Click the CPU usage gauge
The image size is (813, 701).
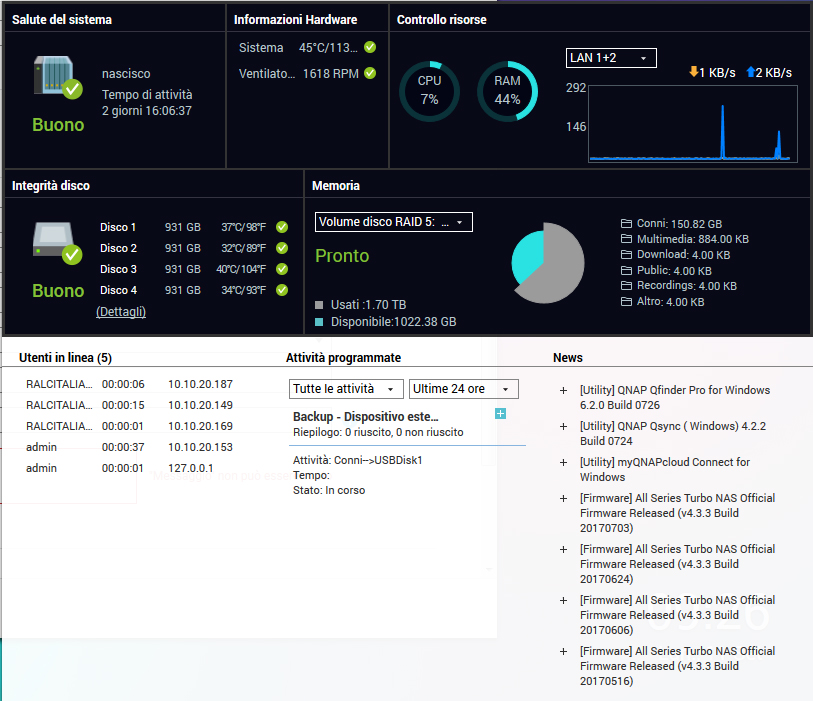pyautogui.click(x=429, y=91)
